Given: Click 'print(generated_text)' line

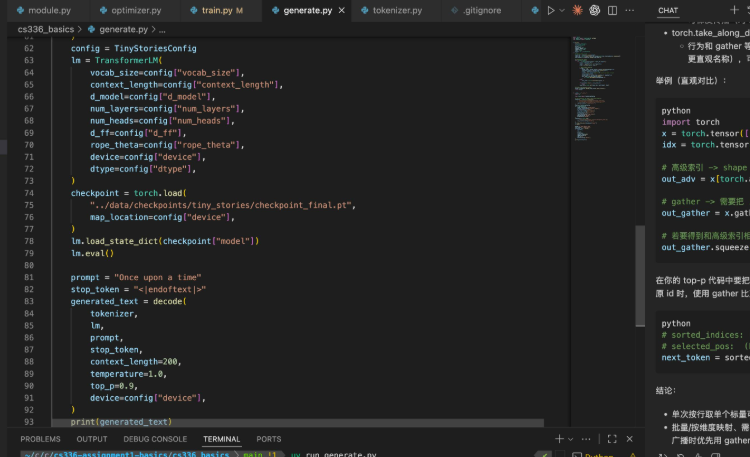Looking at the screenshot, I should point(121,422).
